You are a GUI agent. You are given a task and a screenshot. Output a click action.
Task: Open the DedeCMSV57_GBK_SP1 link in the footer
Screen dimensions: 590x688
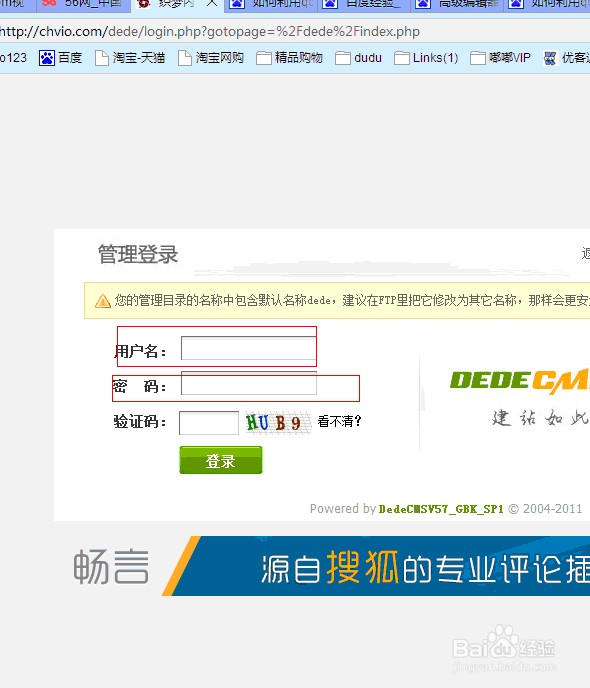pyautogui.click(x=441, y=509)
